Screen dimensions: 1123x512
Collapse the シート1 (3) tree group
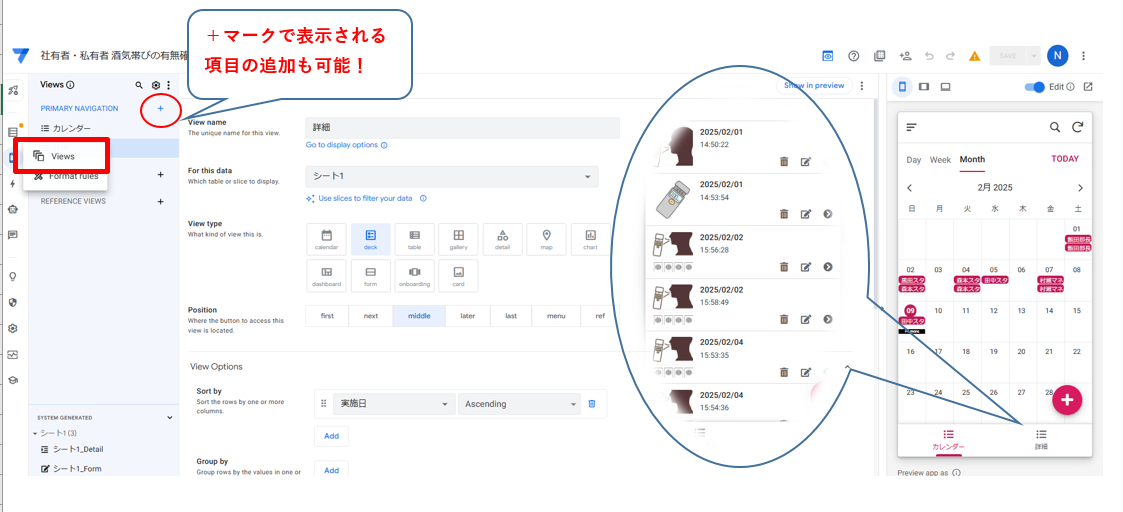(35, 433)
